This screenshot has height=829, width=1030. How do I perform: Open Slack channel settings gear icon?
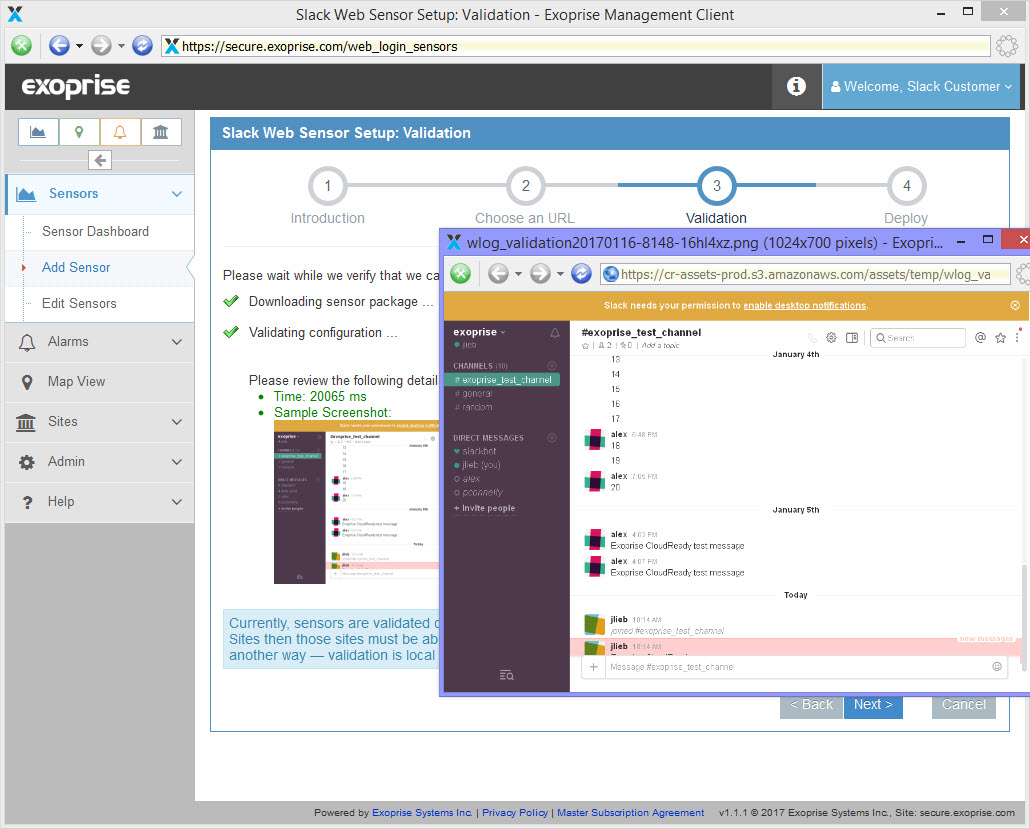(831, 338)
